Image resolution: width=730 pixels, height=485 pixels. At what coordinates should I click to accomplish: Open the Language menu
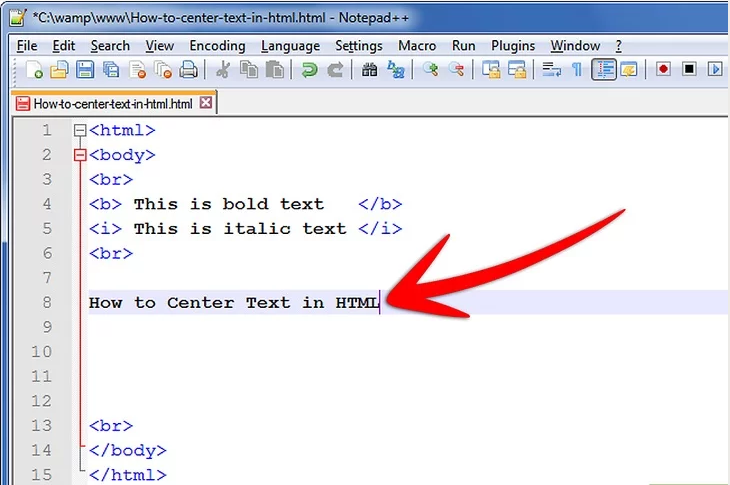coord(290,46)
